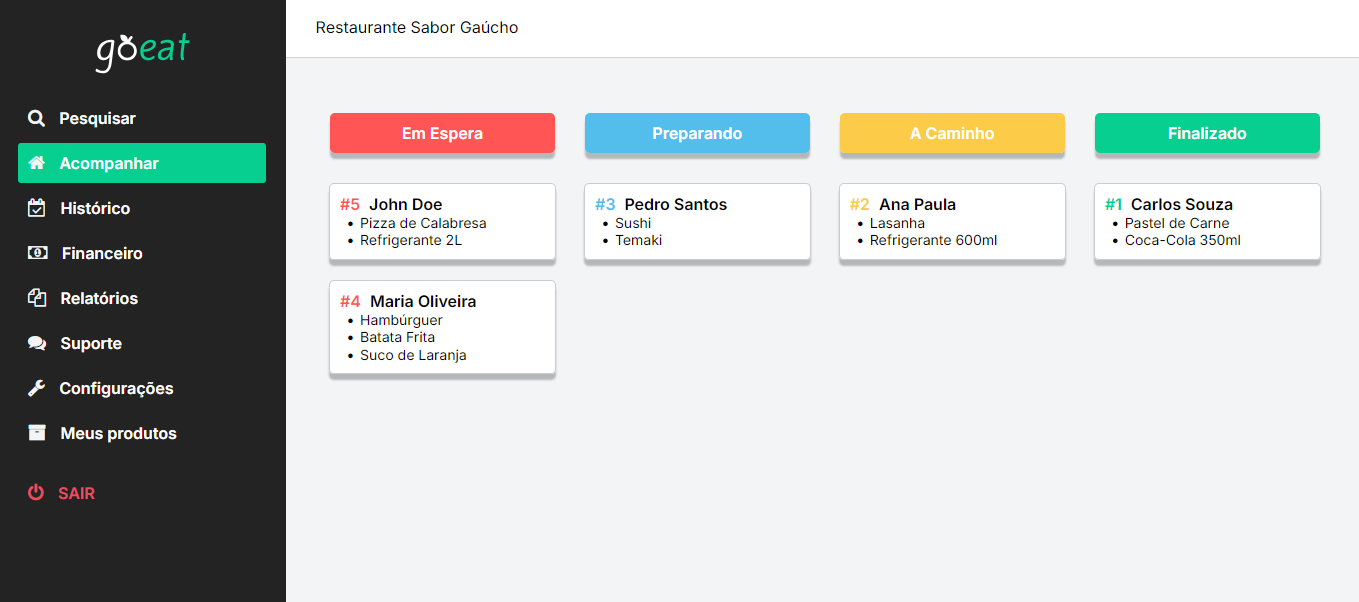Select the Preparando column header
Screen dimensions: 1359x602
pyautogui.click(x=697, y=133)
